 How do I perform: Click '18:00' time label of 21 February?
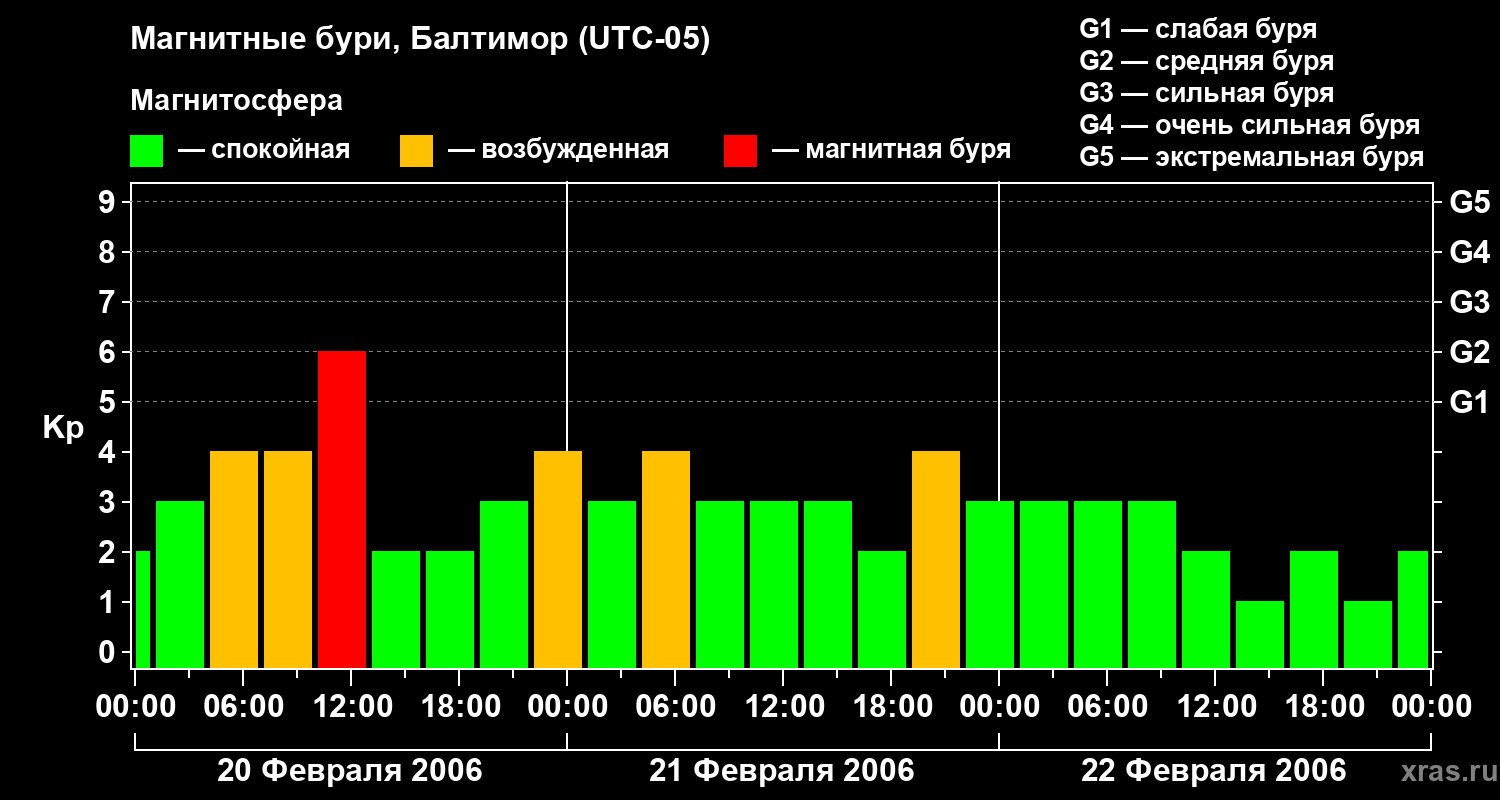tap(891, 707)
